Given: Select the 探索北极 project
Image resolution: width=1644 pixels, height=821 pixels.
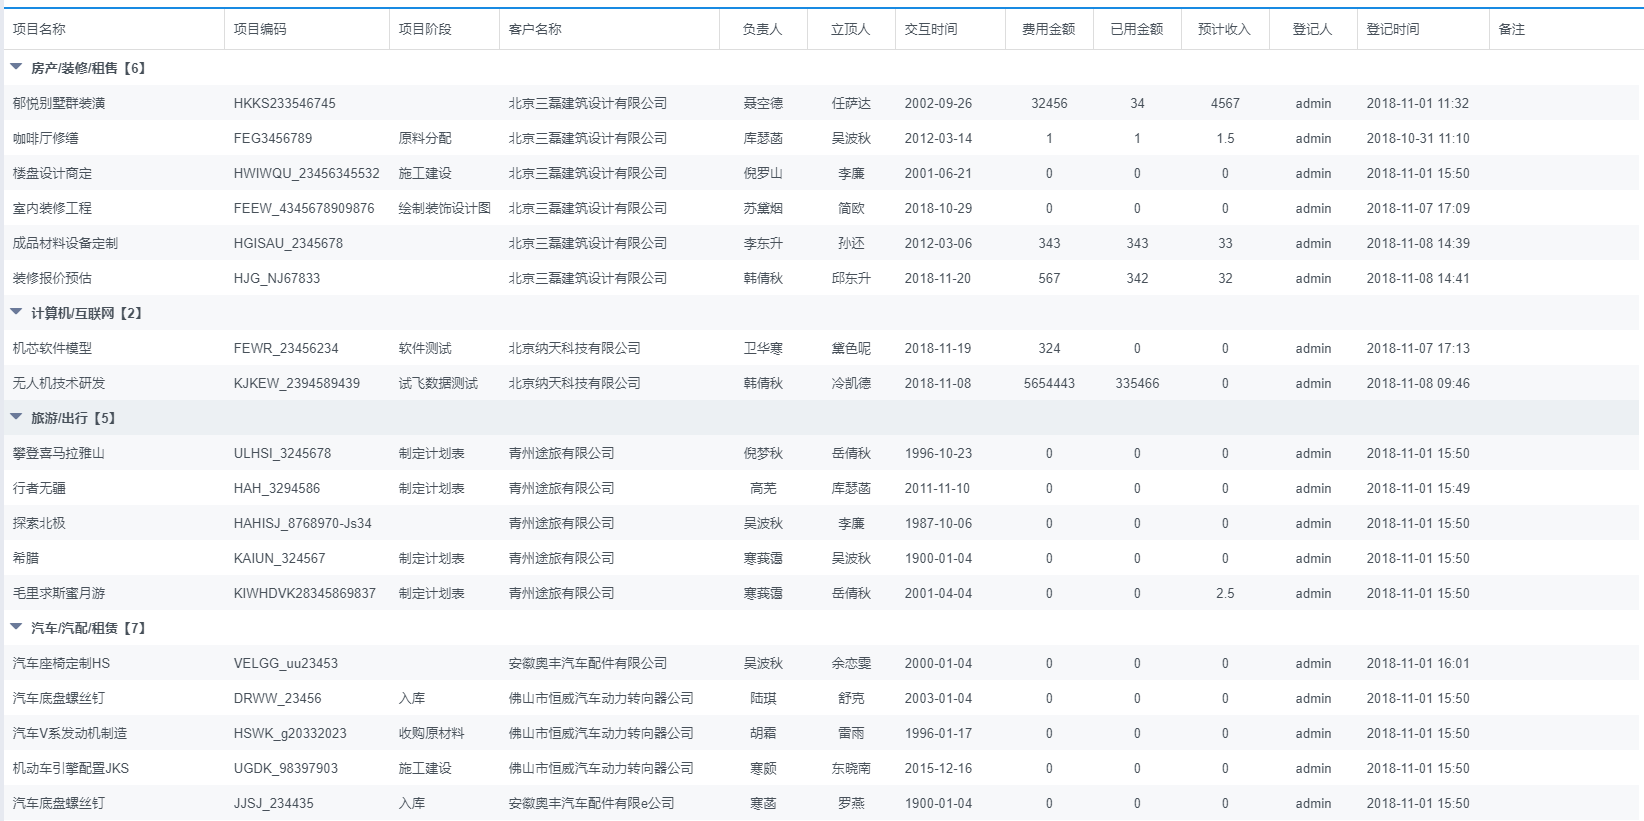Looking at the screenshot, I should [39, 523].
